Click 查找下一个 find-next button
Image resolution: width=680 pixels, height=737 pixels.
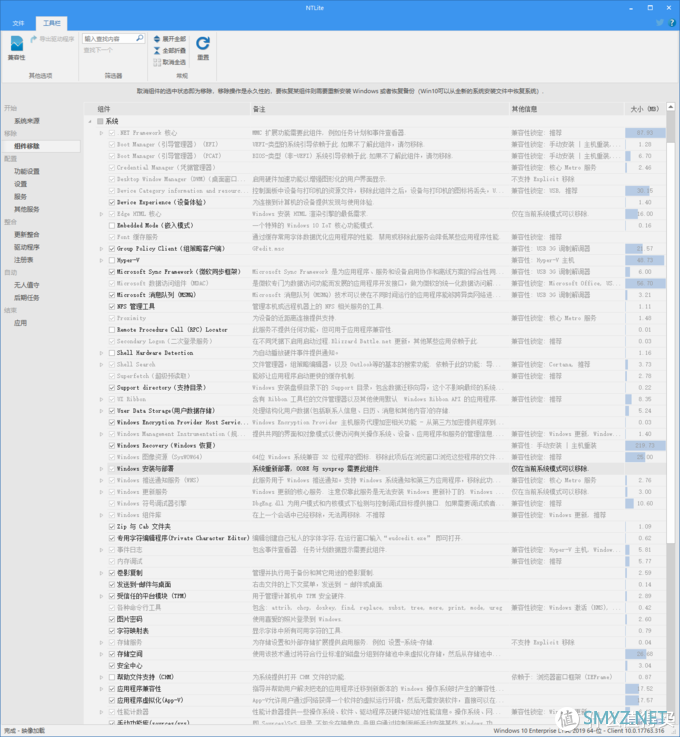coord(98,50)
